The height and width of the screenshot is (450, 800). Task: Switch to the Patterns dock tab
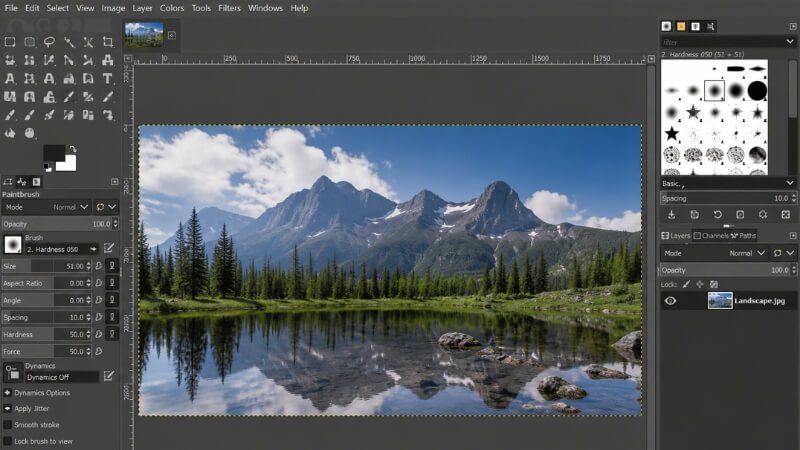tap(681, 26)
